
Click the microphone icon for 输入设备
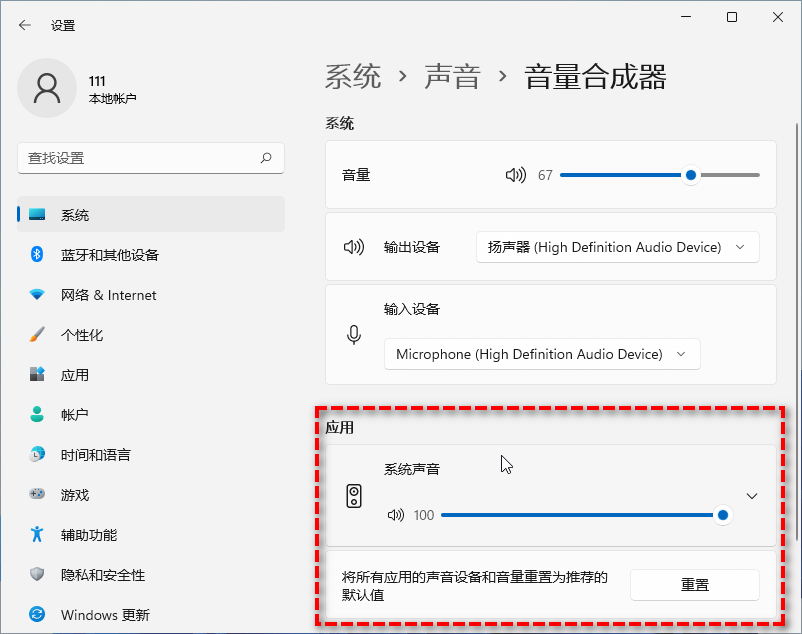click(x=354, y=335)
